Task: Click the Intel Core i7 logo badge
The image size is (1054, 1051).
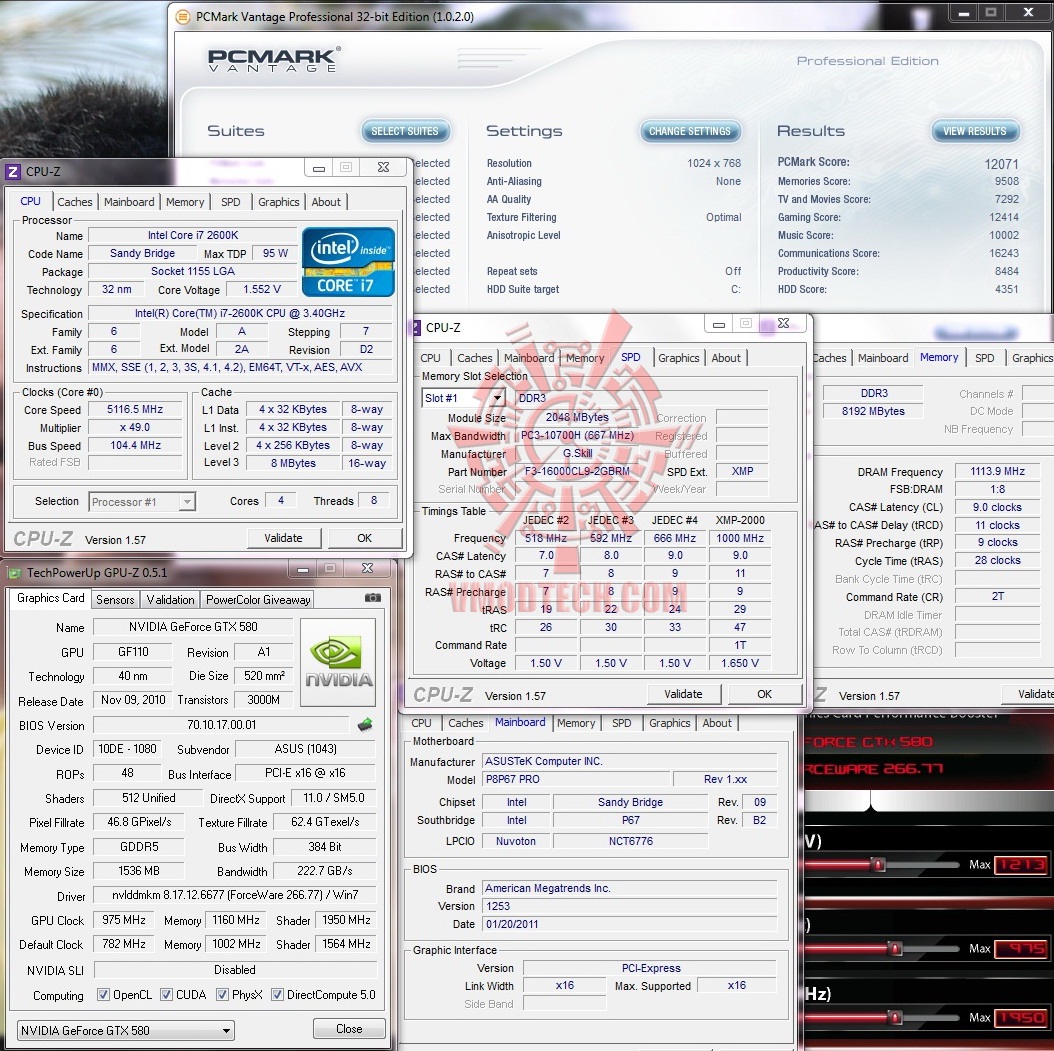Action: click(x=348, y=262)
